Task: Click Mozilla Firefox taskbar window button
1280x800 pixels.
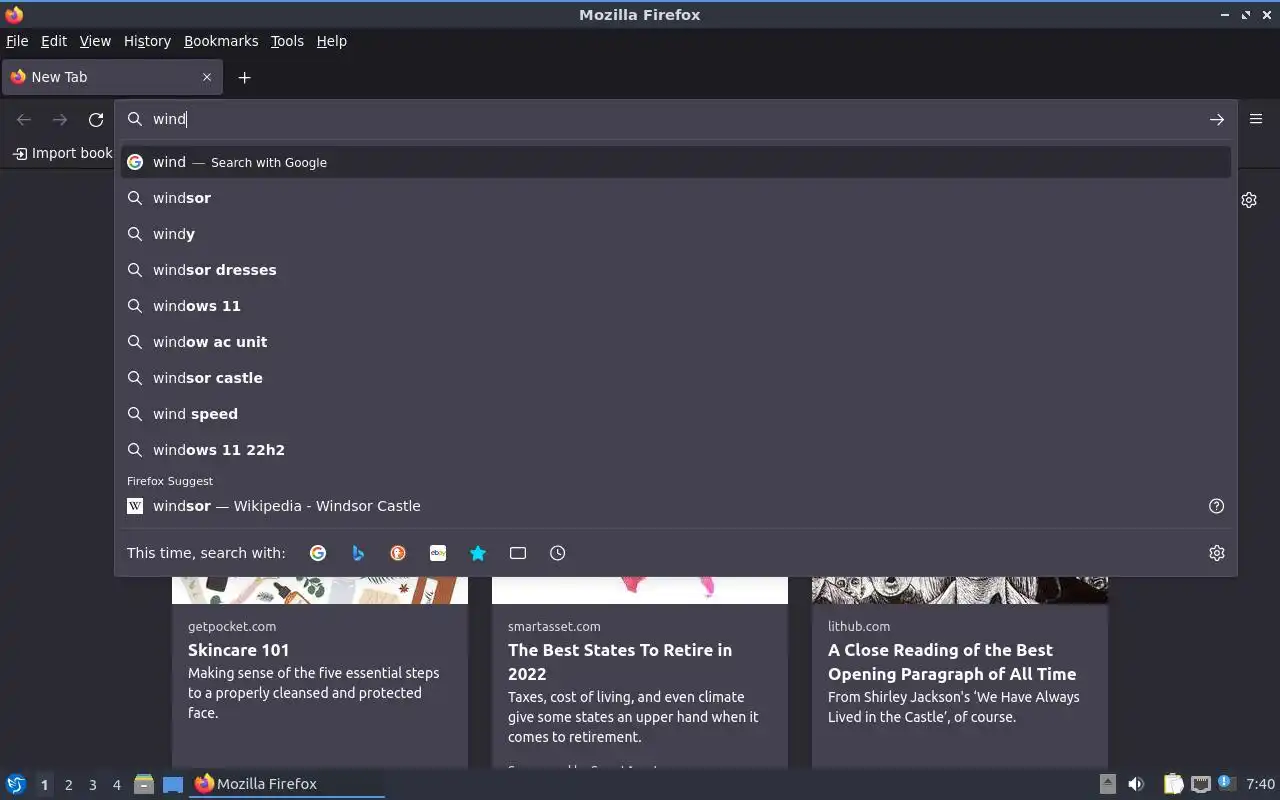Action: 288,784
